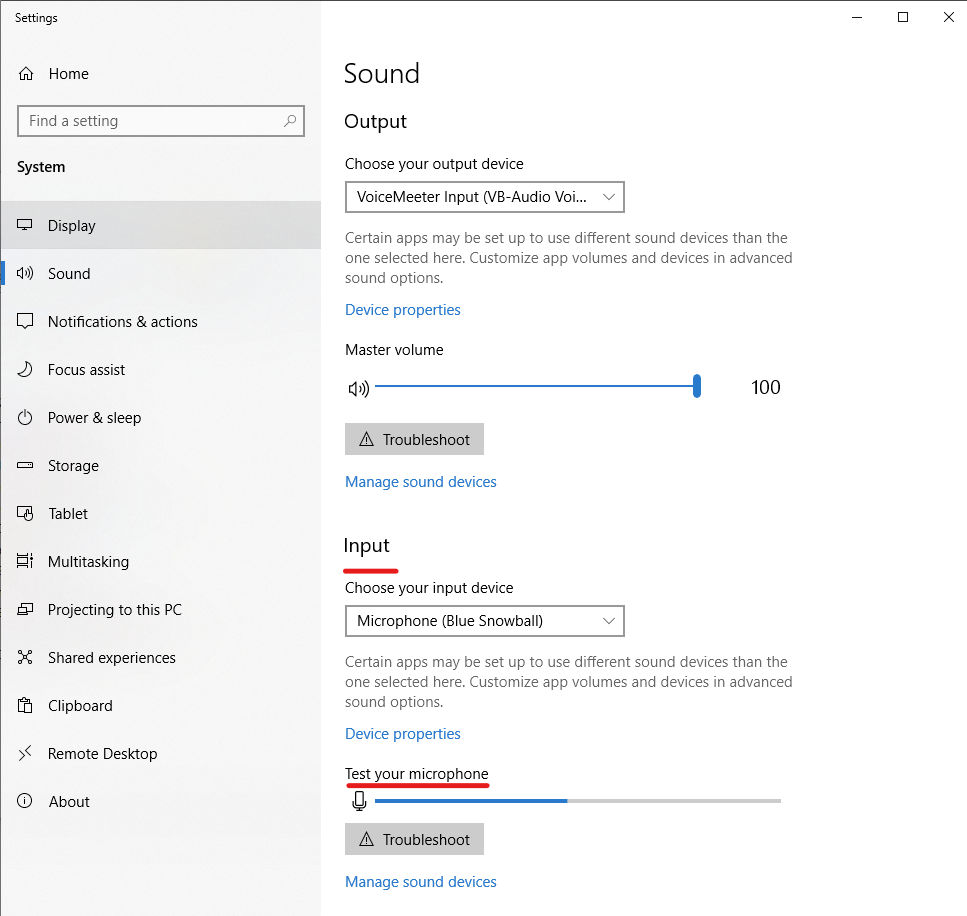Click the microphone test level bar

pyautogui.click(x=578, y=801)
